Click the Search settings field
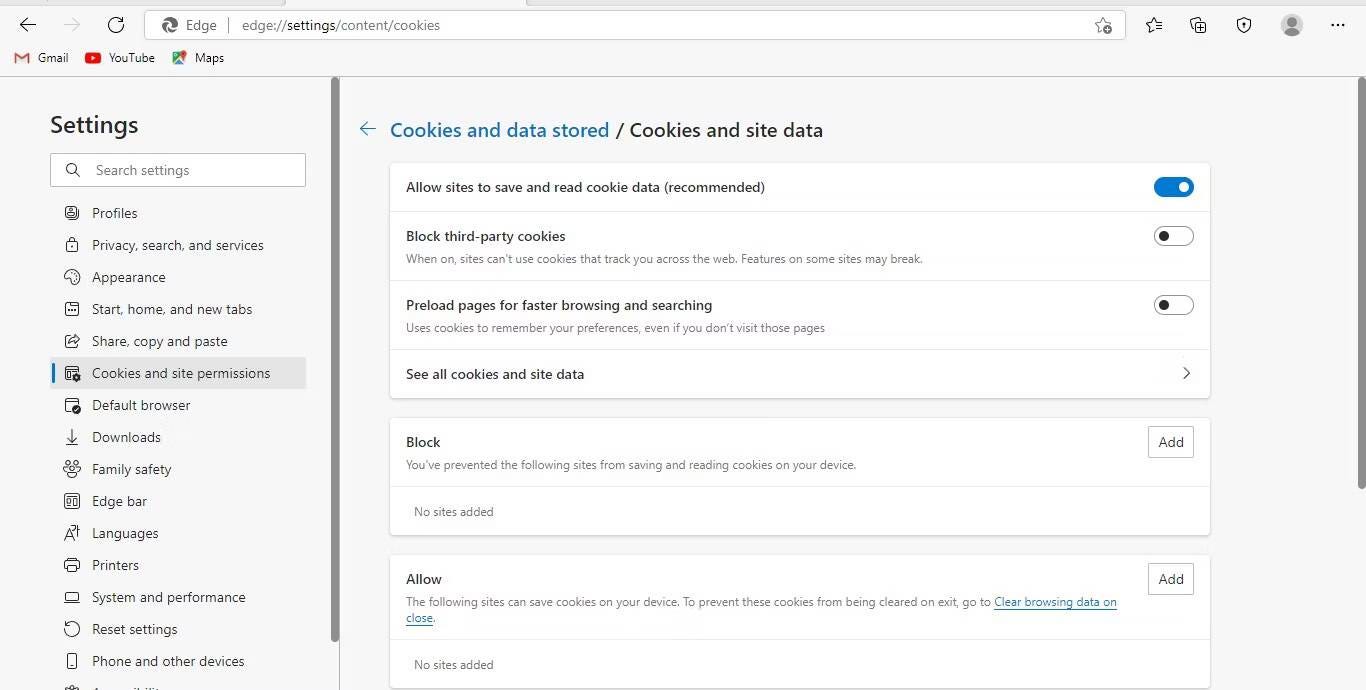The image size is (1366, 690). [x=177, y=169]
